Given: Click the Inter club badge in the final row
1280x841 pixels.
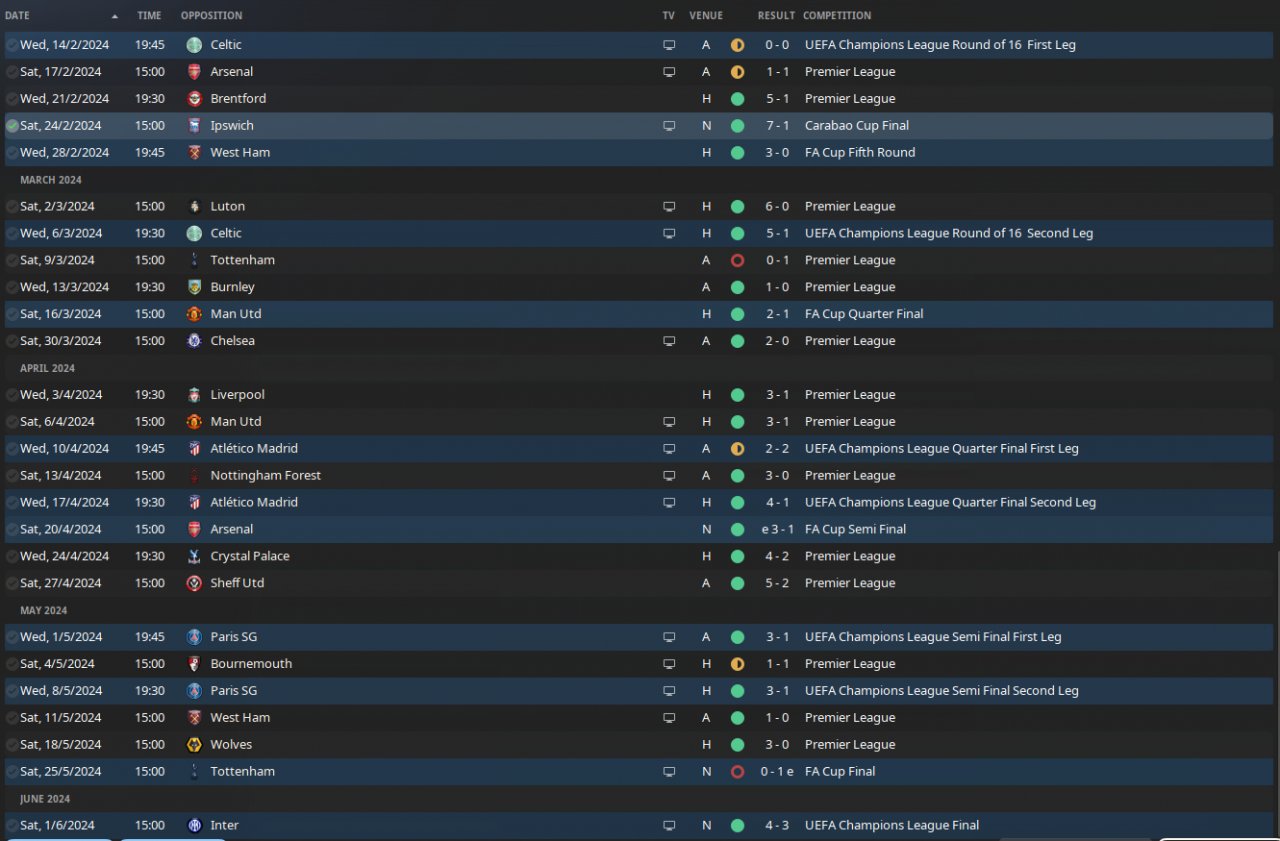Looking at the screenshot, I should pos(194,826).
